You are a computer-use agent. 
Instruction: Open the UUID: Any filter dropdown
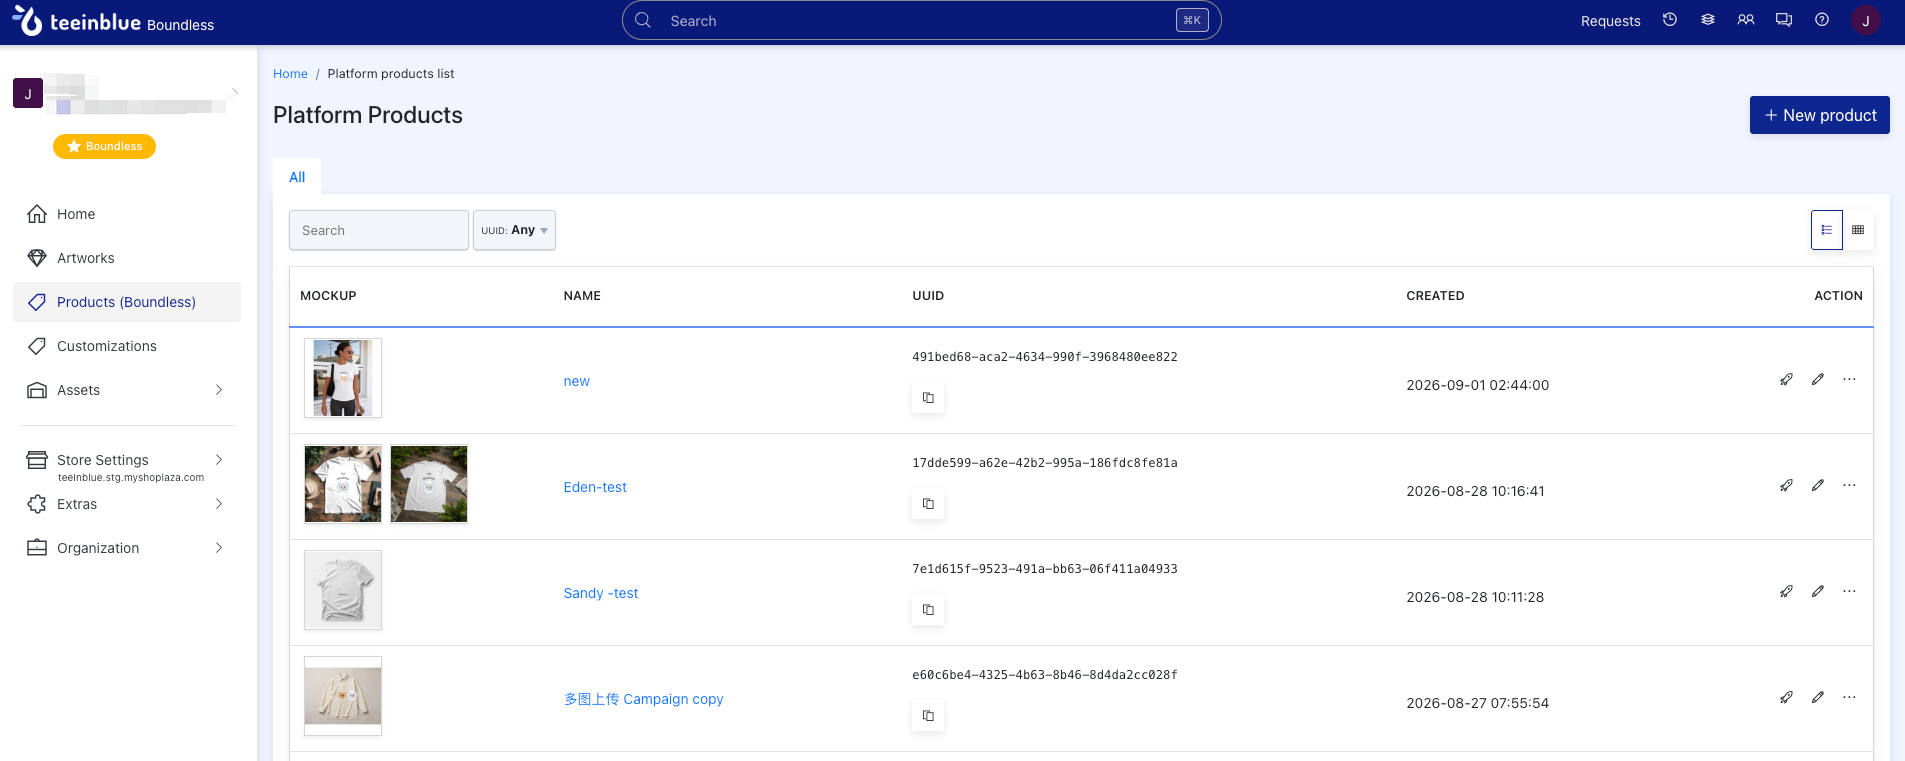(514, 230)
